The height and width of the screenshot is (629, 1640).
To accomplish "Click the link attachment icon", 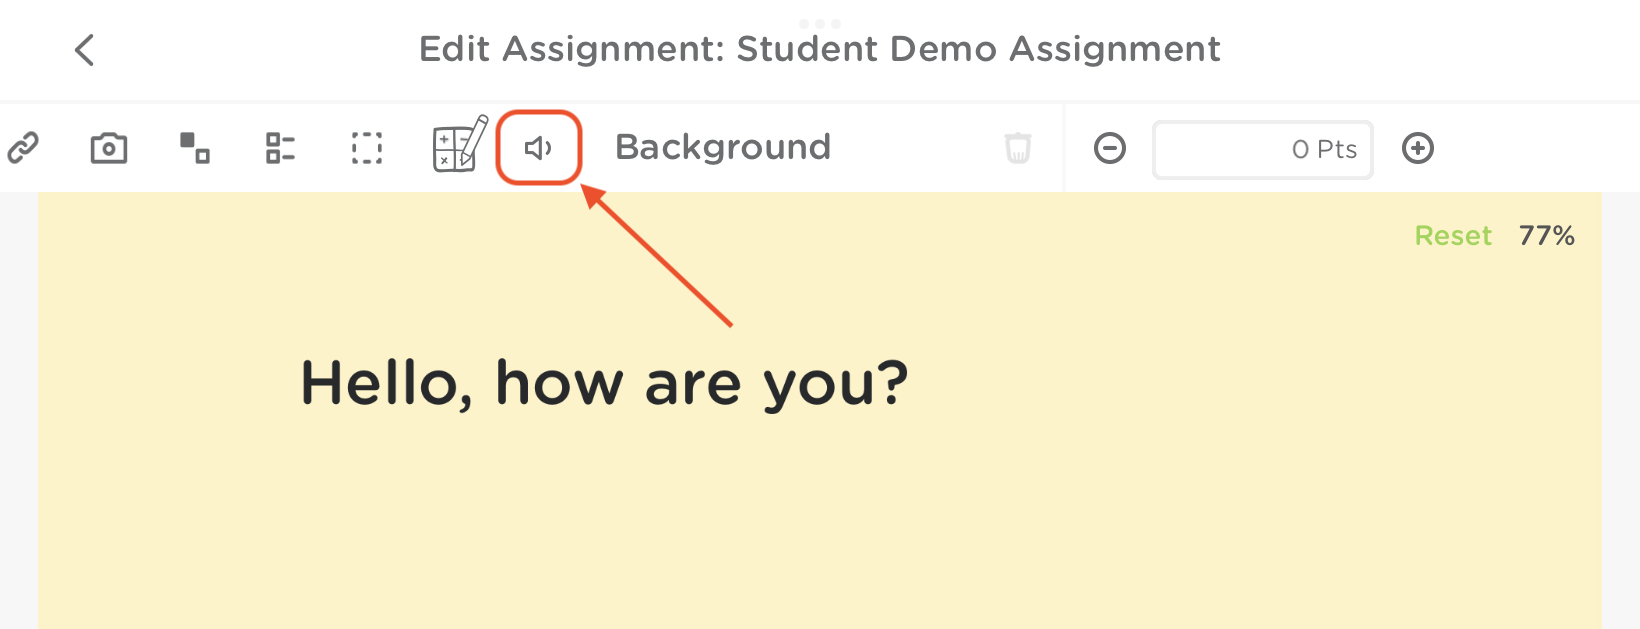I will tap(22, 148).
